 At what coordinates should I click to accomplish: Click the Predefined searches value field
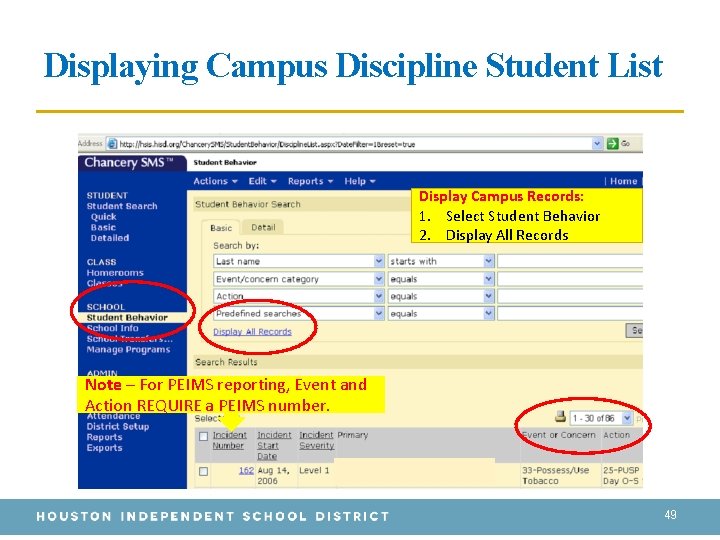570,314
